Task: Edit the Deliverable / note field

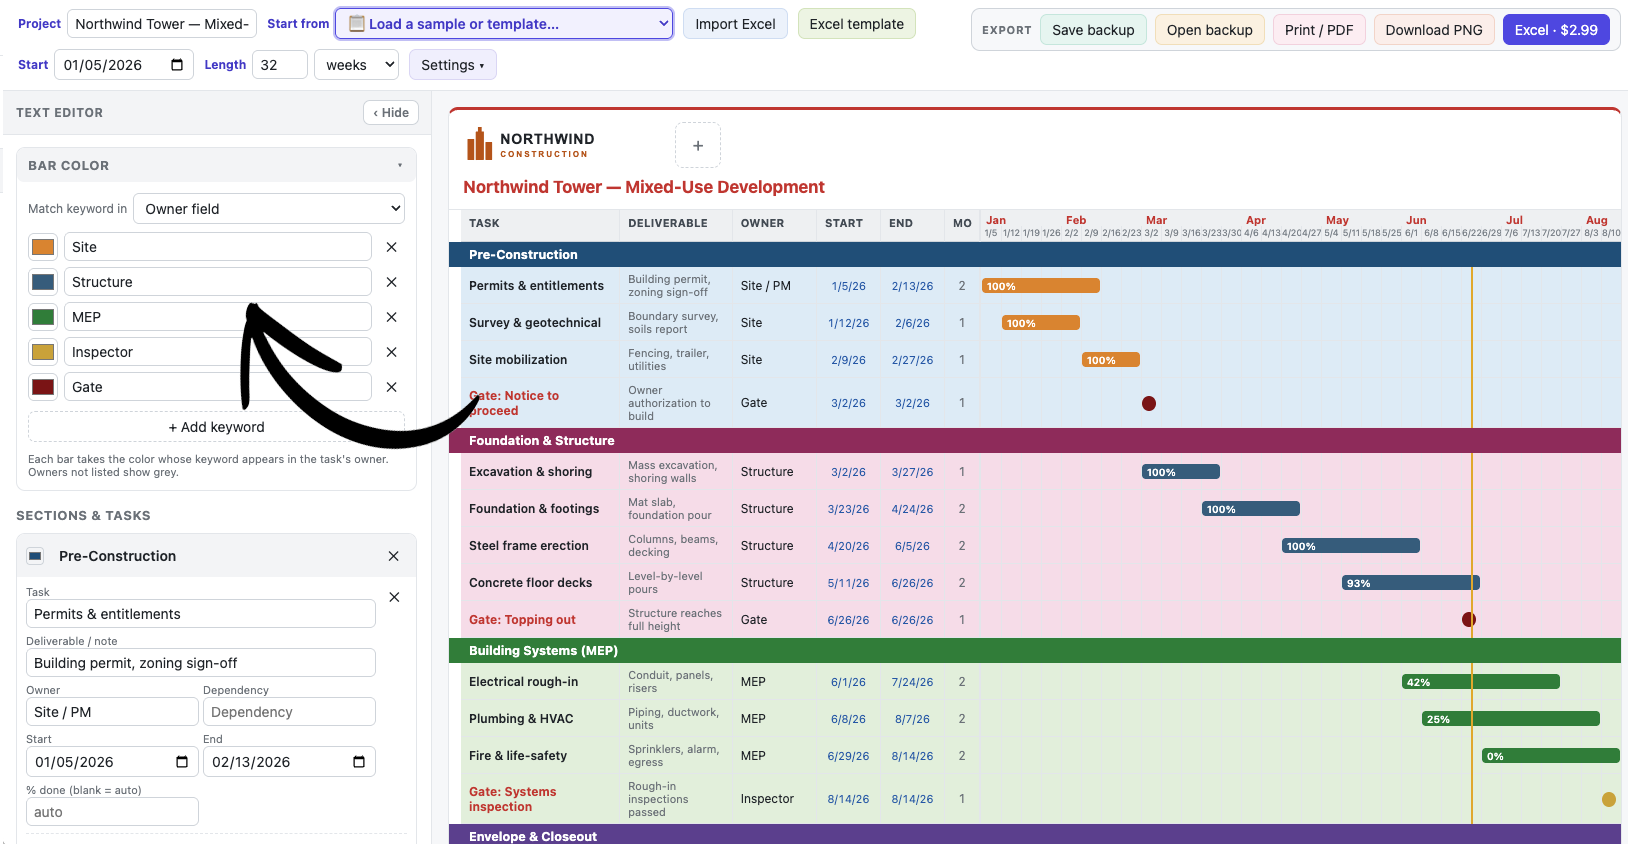Action: (x=201, y=663)
